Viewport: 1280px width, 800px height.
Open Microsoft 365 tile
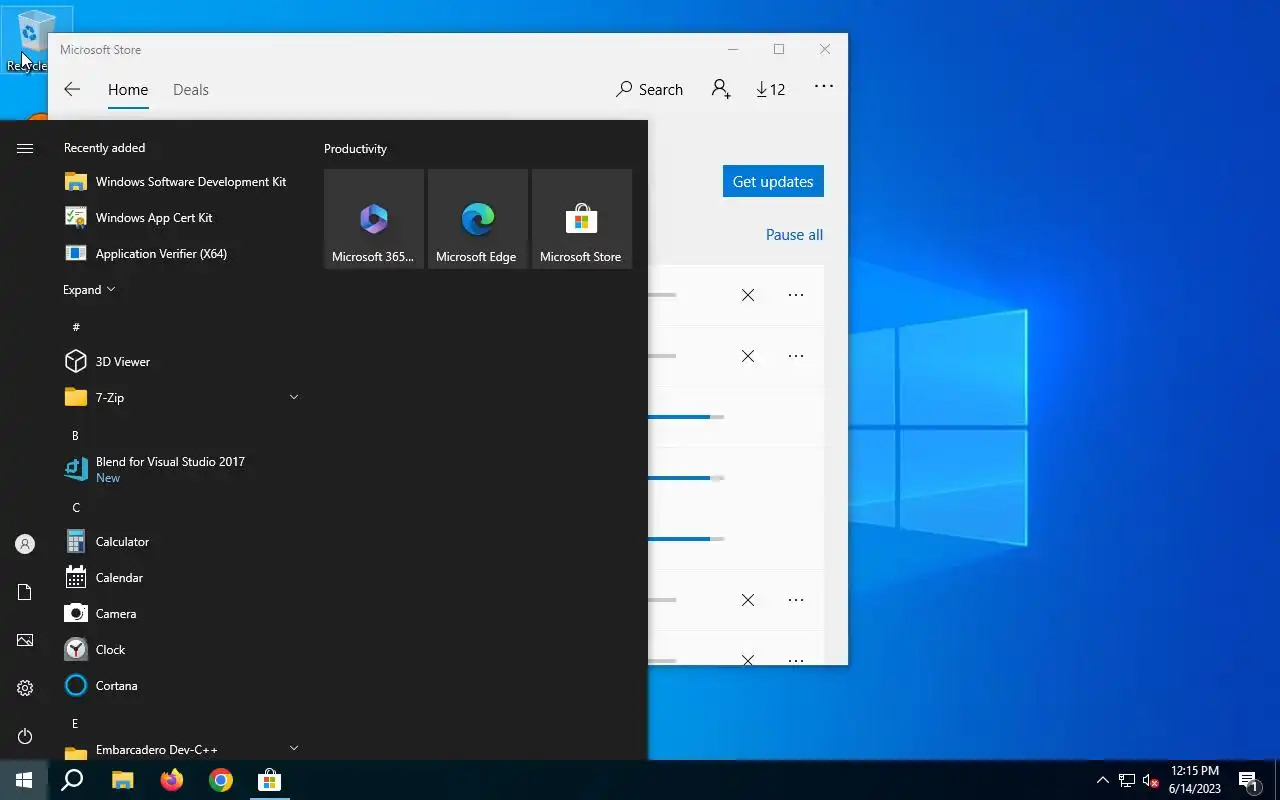tap(374, 219)
